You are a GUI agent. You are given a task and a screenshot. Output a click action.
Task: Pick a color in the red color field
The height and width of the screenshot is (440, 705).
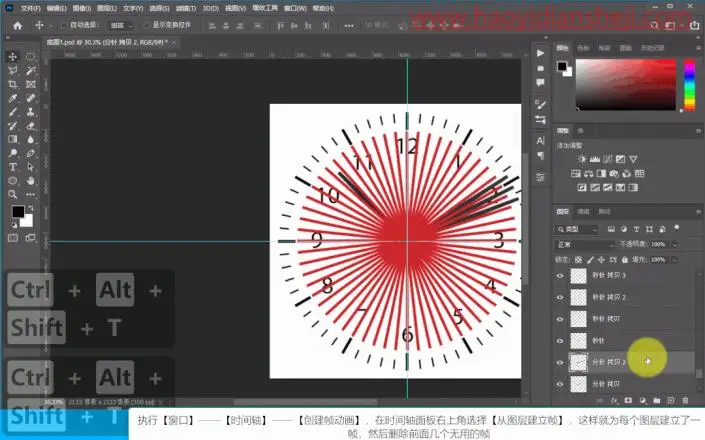click(625, 84)
